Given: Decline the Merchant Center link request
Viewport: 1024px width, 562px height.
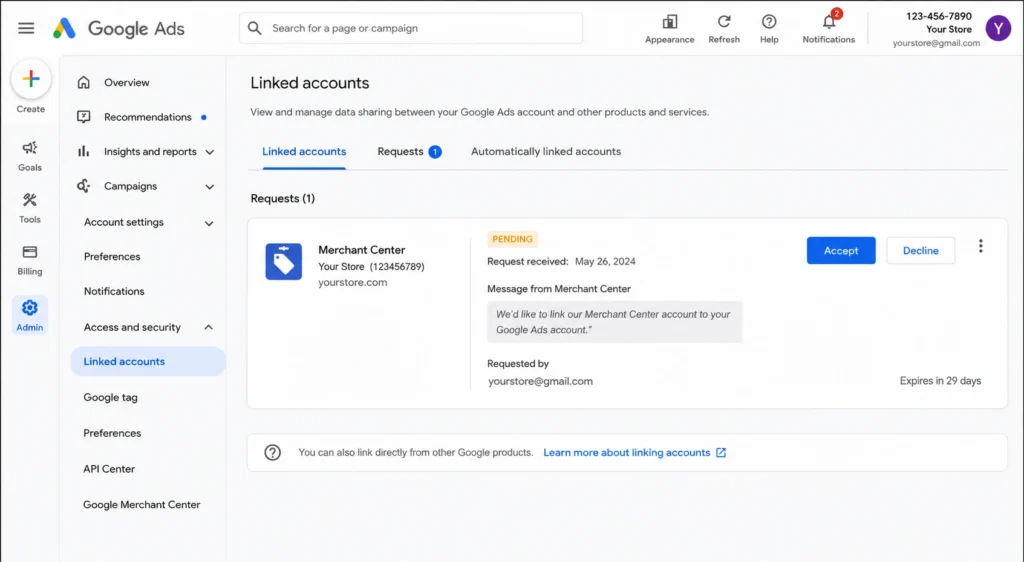Looking at the screenshot, I should (920, 251).
